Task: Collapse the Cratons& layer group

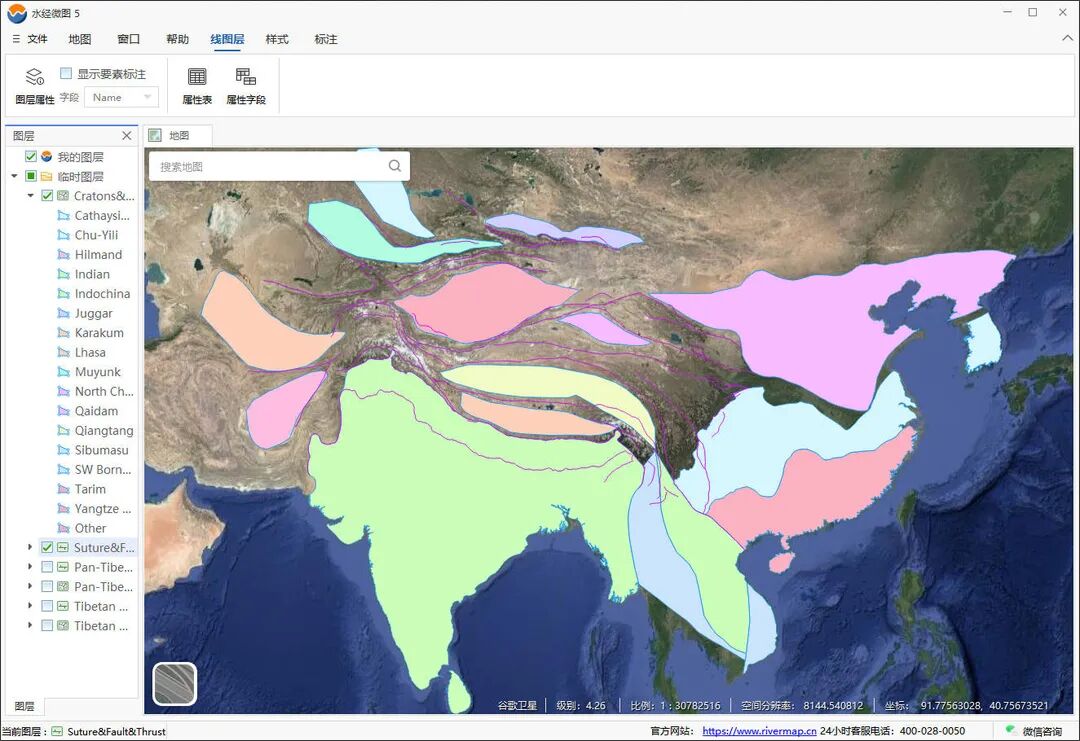Action: [30, 196]
